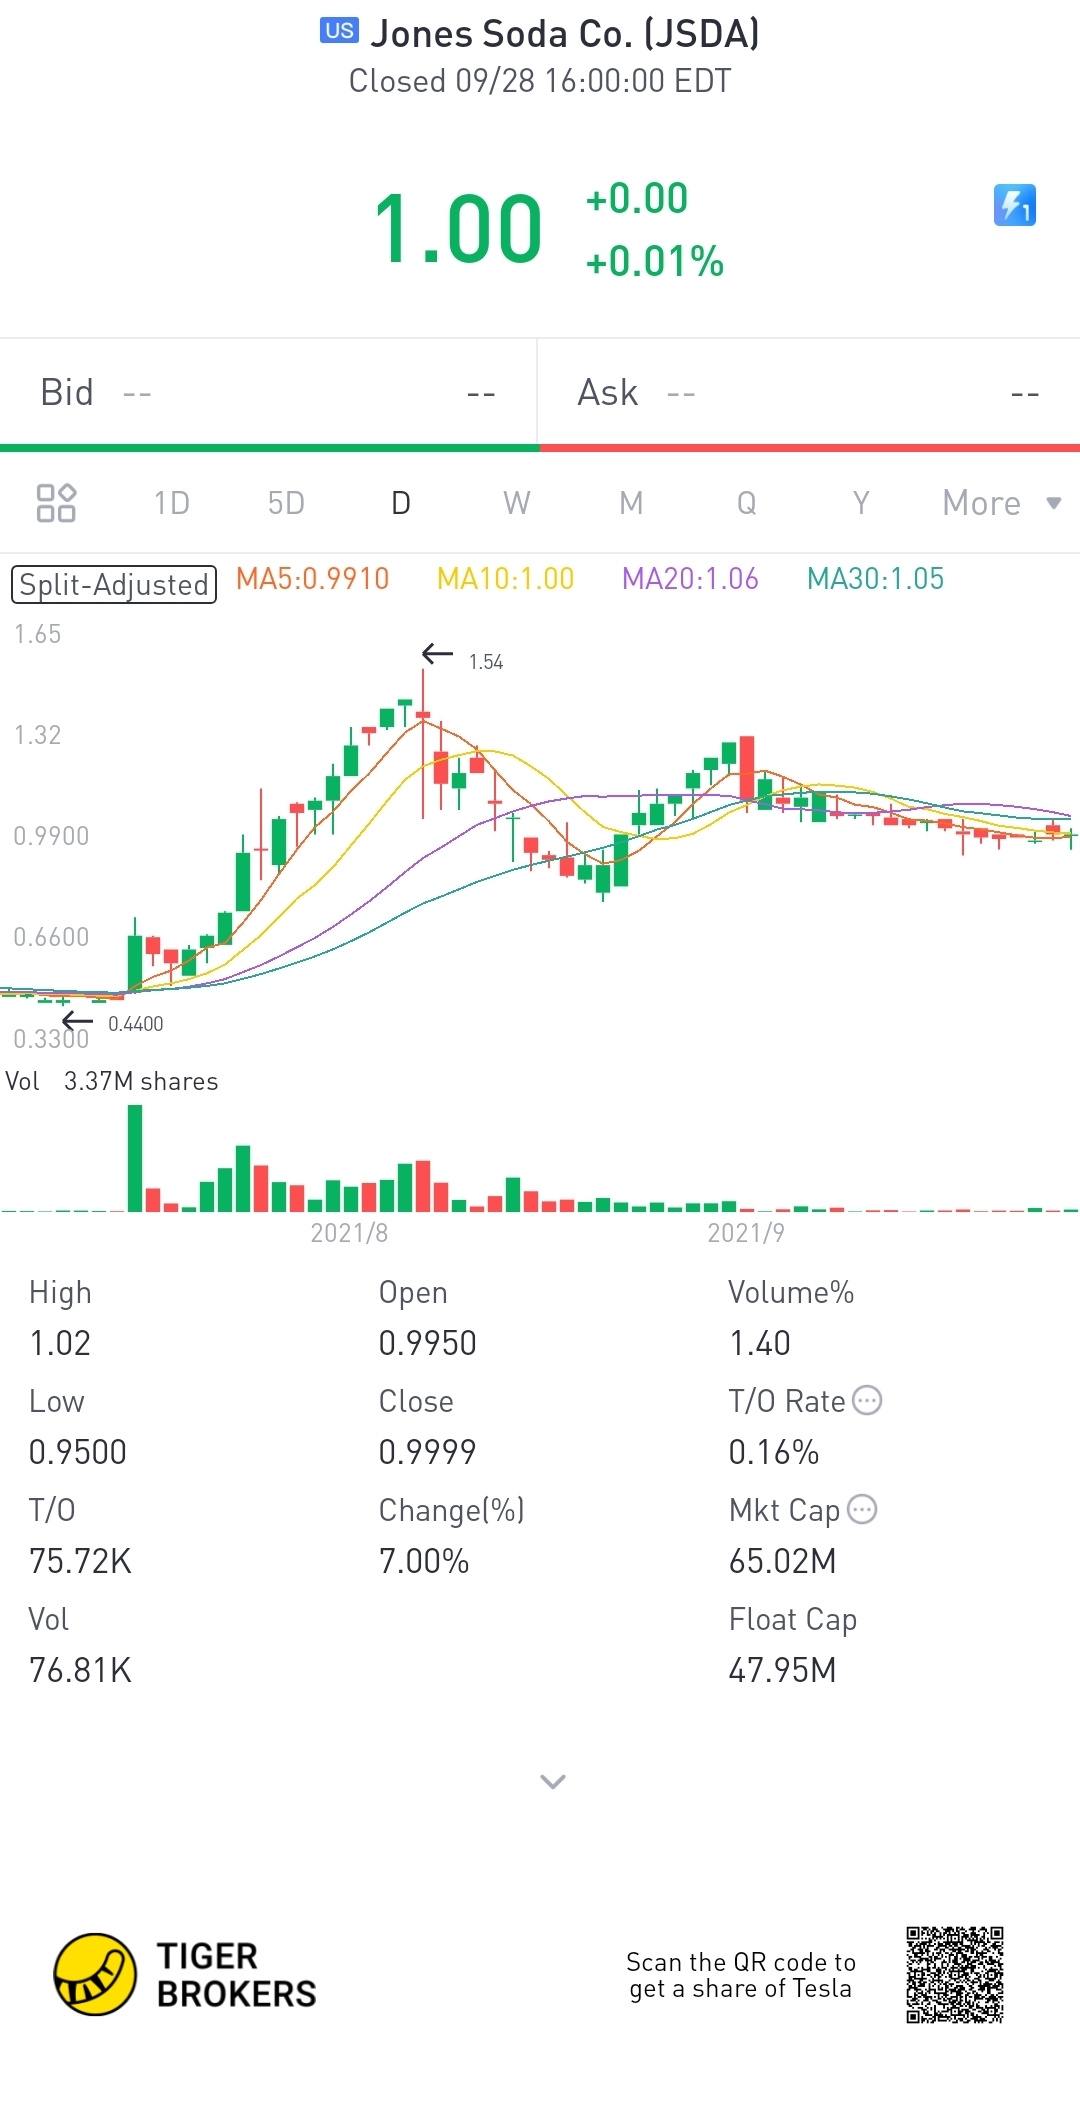Image resolution: width=1080 pixels, height=2126 pixels.
Task: Select the D daily chart tab
Action: tap(401, 503)
